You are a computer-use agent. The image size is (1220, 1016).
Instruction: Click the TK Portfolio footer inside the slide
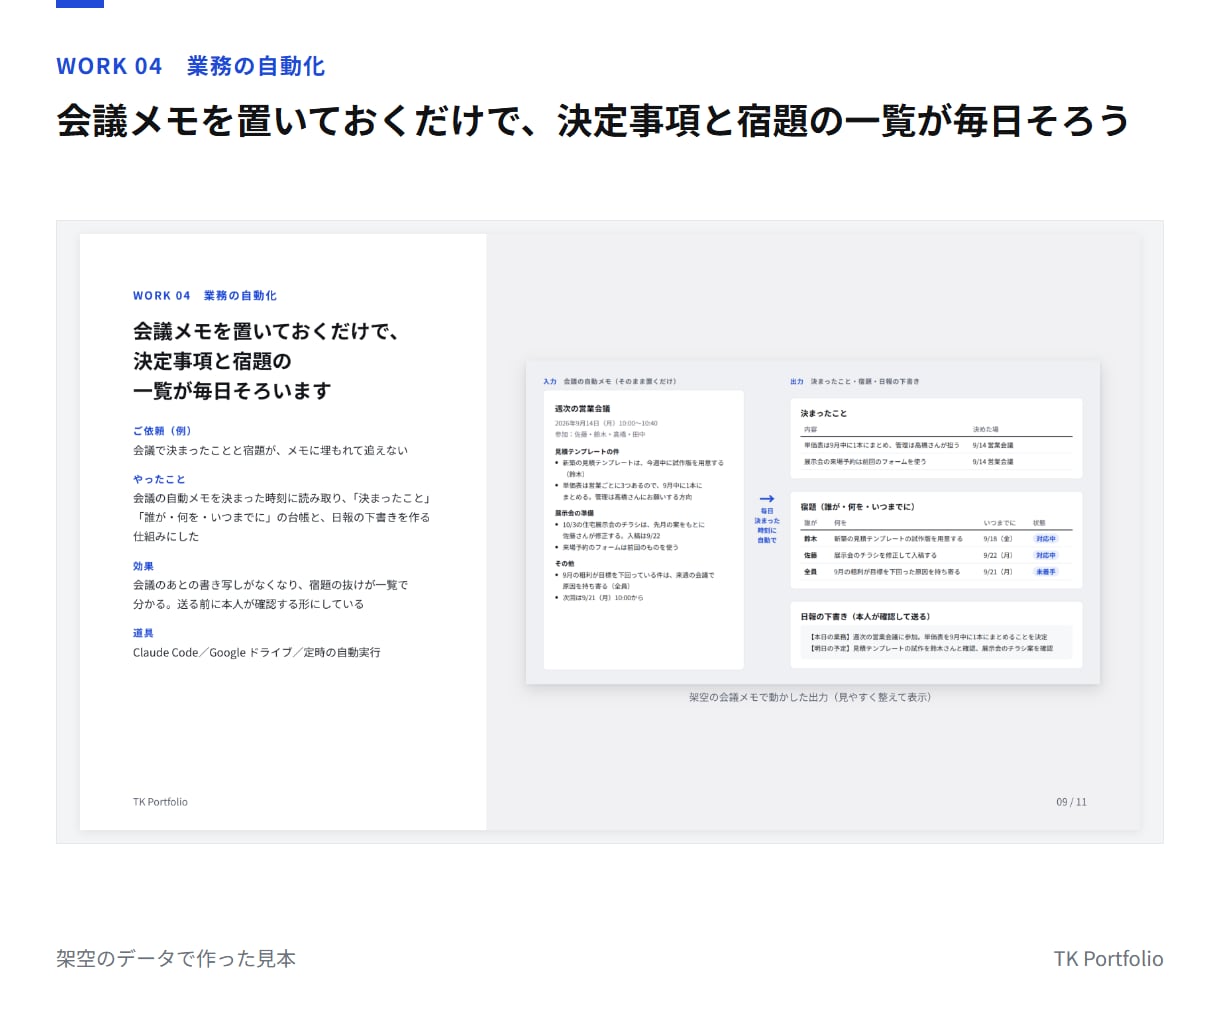tap(160, 802)
